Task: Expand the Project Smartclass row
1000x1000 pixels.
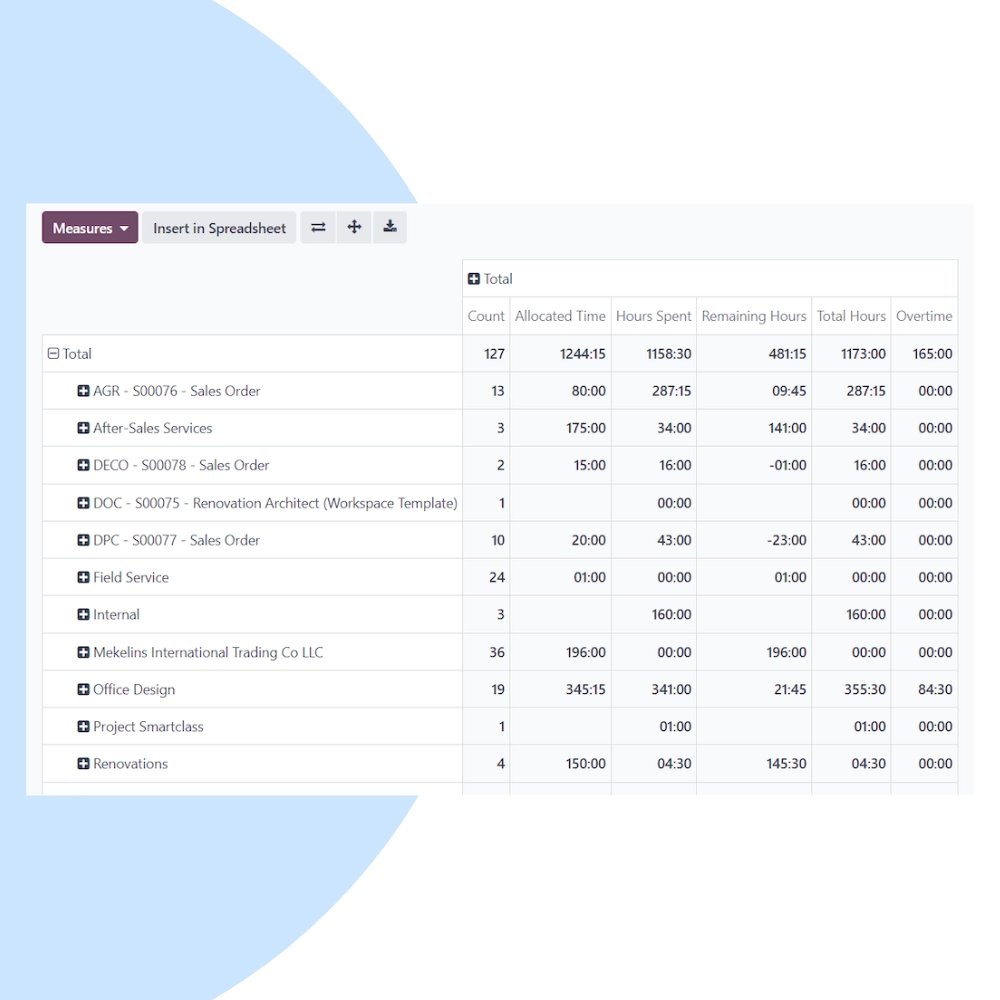Action: coord(84,726)
